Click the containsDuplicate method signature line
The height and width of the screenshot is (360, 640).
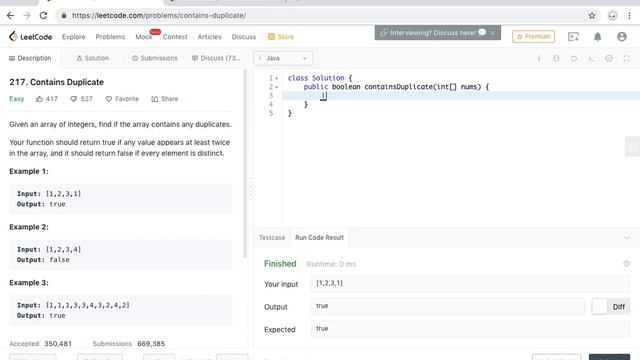[396, 87]
